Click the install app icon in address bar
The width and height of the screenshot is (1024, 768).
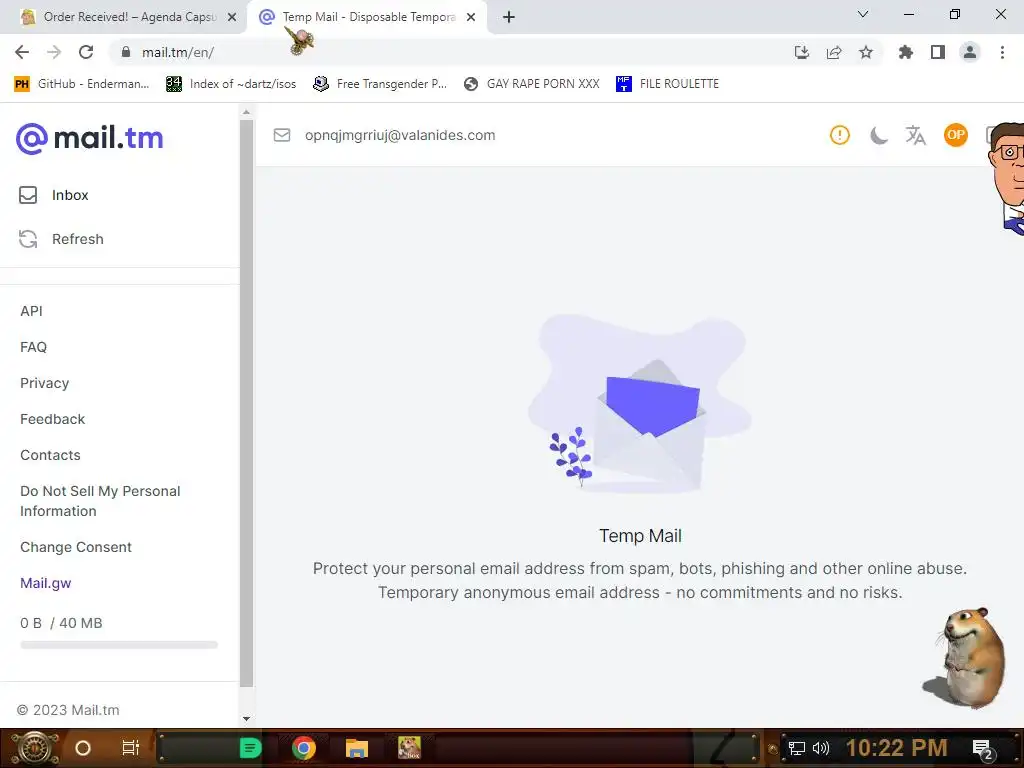tap(802, 52)
